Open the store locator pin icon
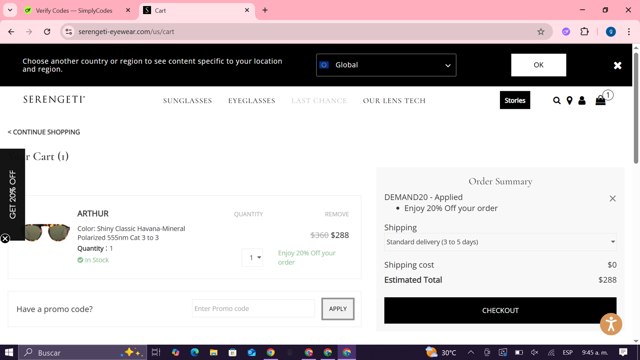The height and width of the screenshot is (360, 640). (569, 100)
